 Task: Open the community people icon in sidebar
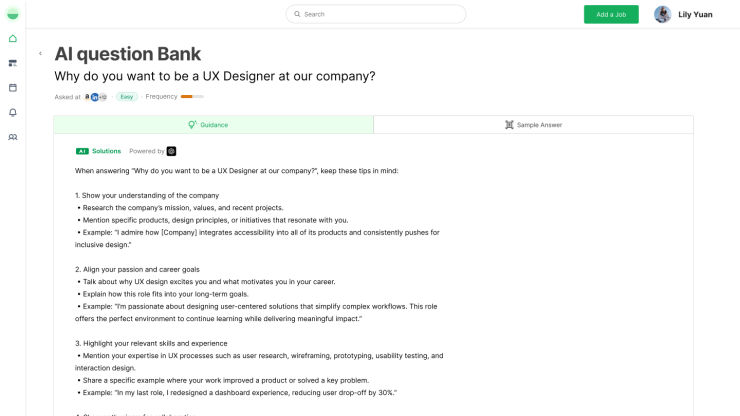[13, 137]
